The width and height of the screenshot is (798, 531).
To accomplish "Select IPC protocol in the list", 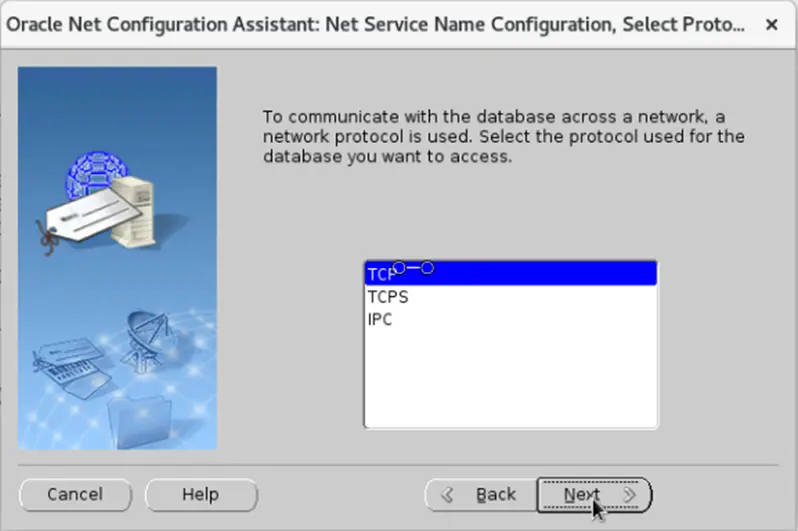I will [510, 320].
